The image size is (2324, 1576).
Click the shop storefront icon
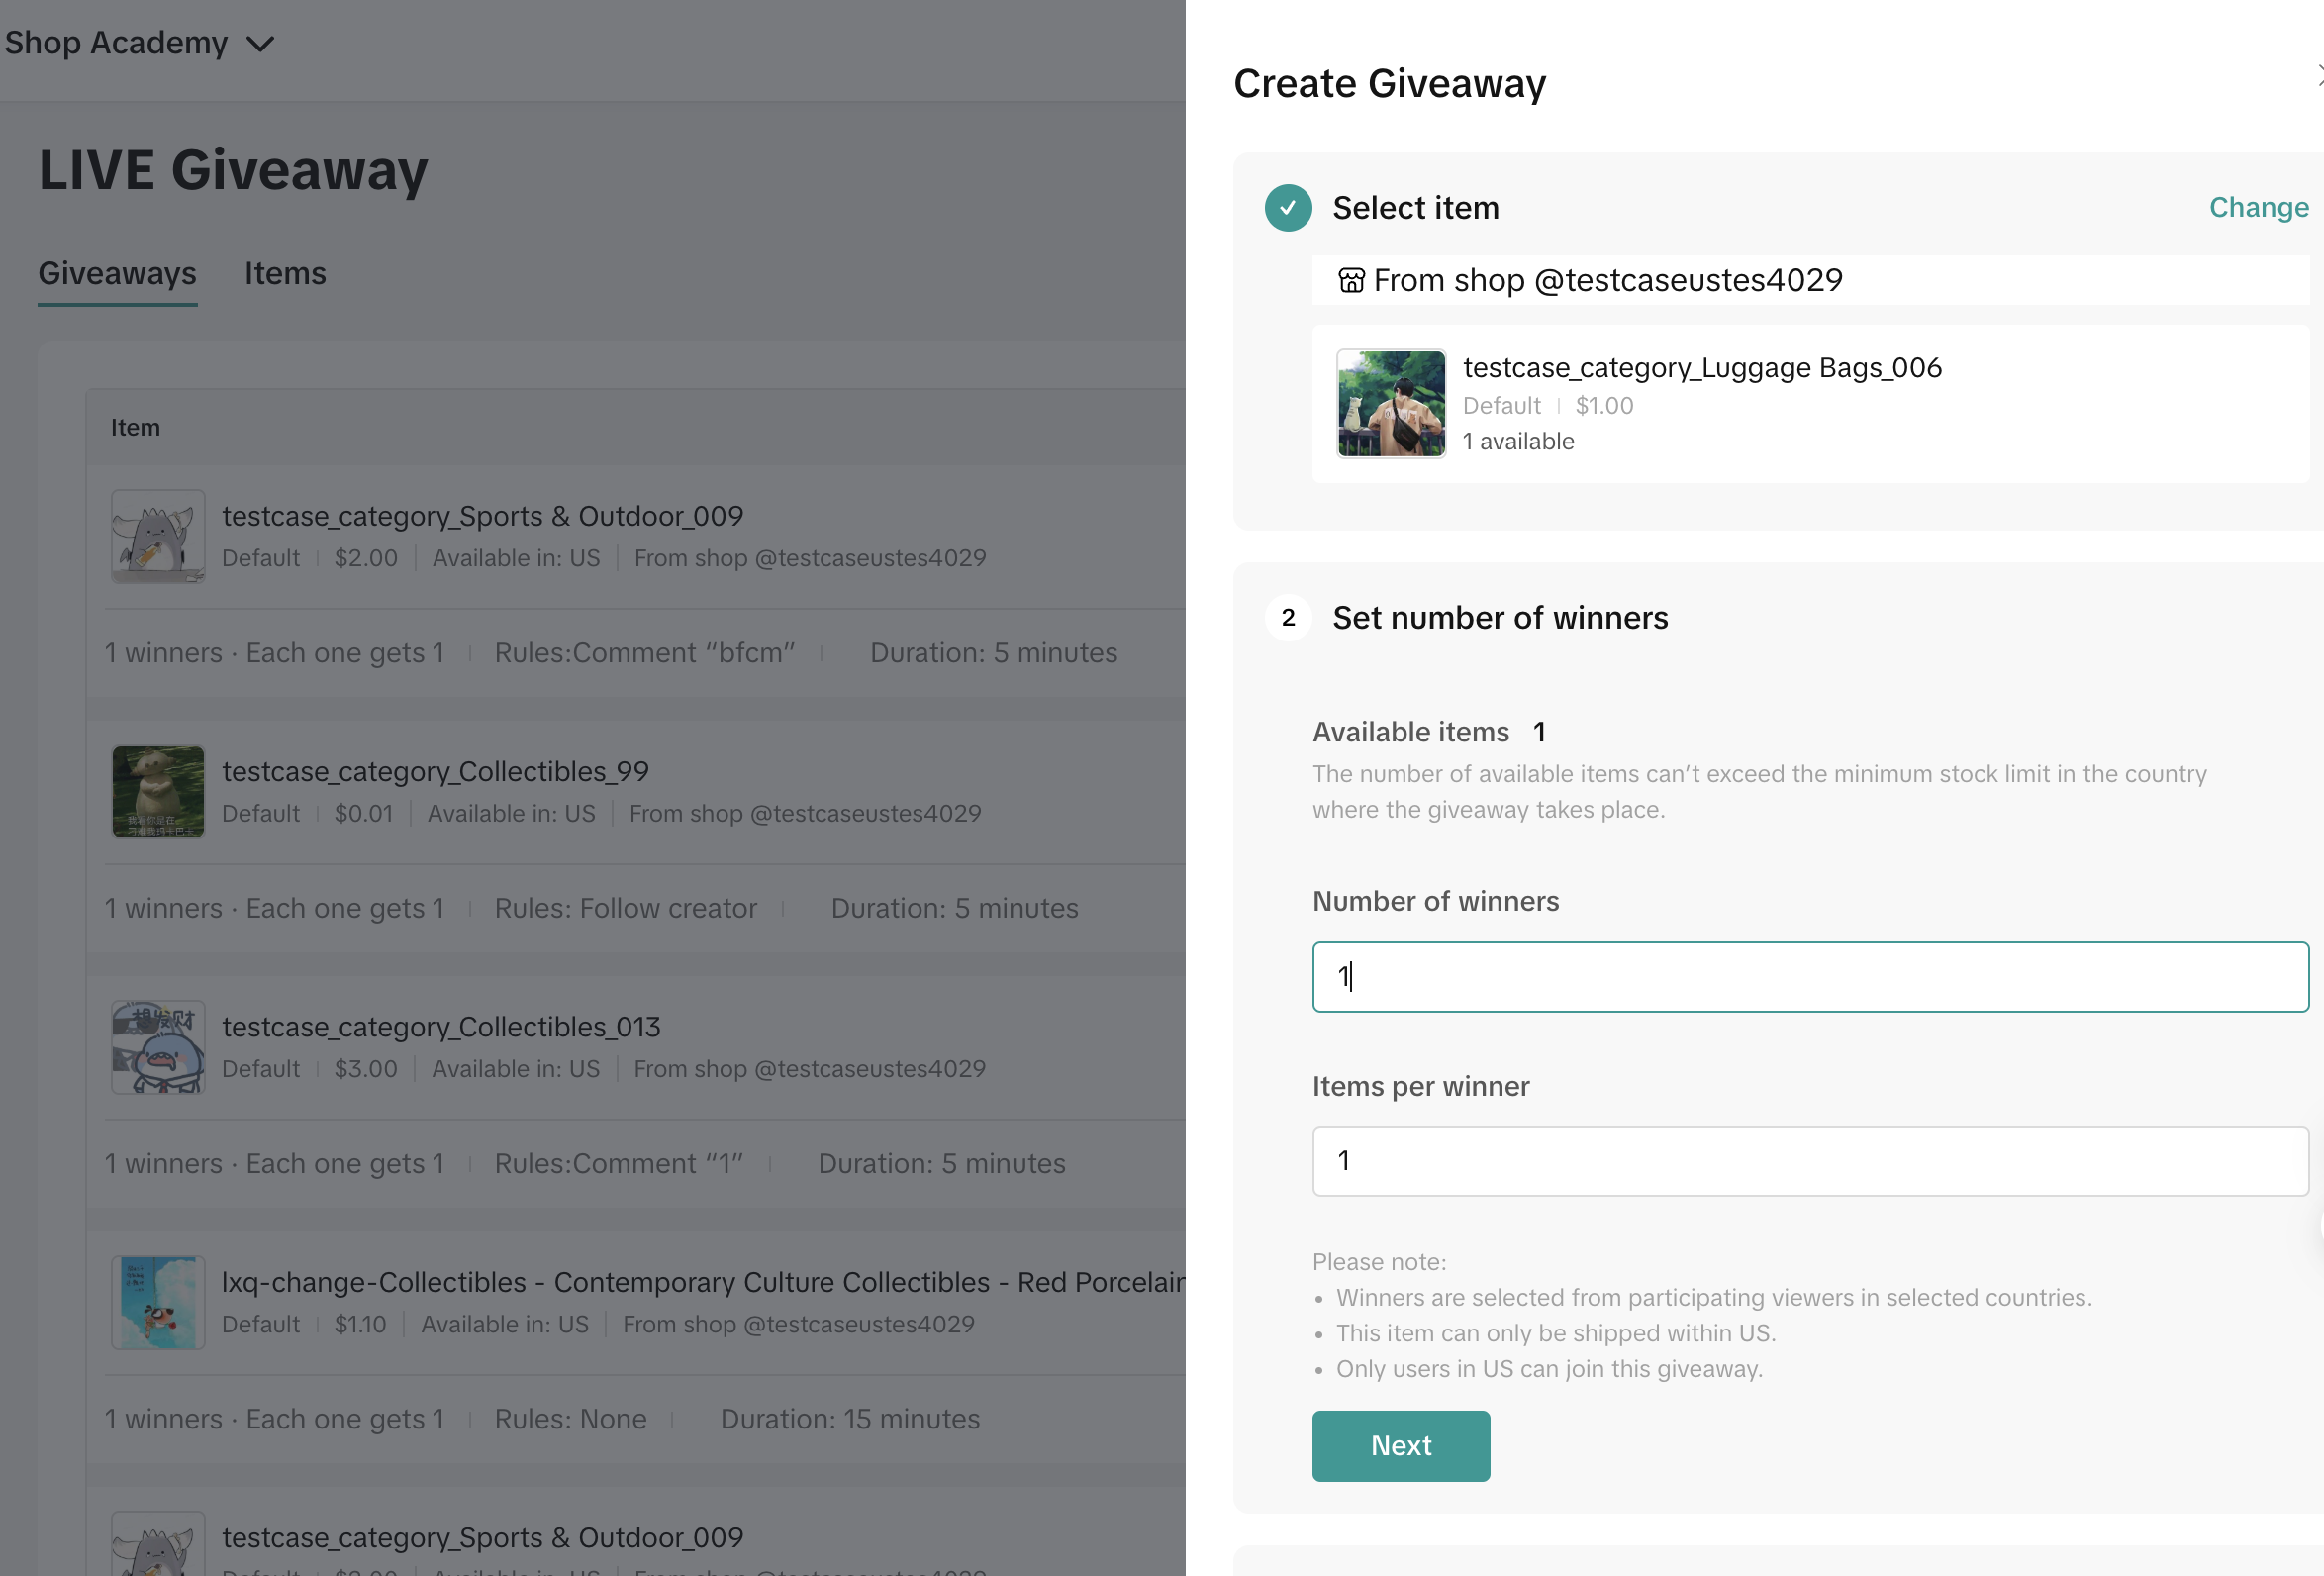coord(1351,281)
